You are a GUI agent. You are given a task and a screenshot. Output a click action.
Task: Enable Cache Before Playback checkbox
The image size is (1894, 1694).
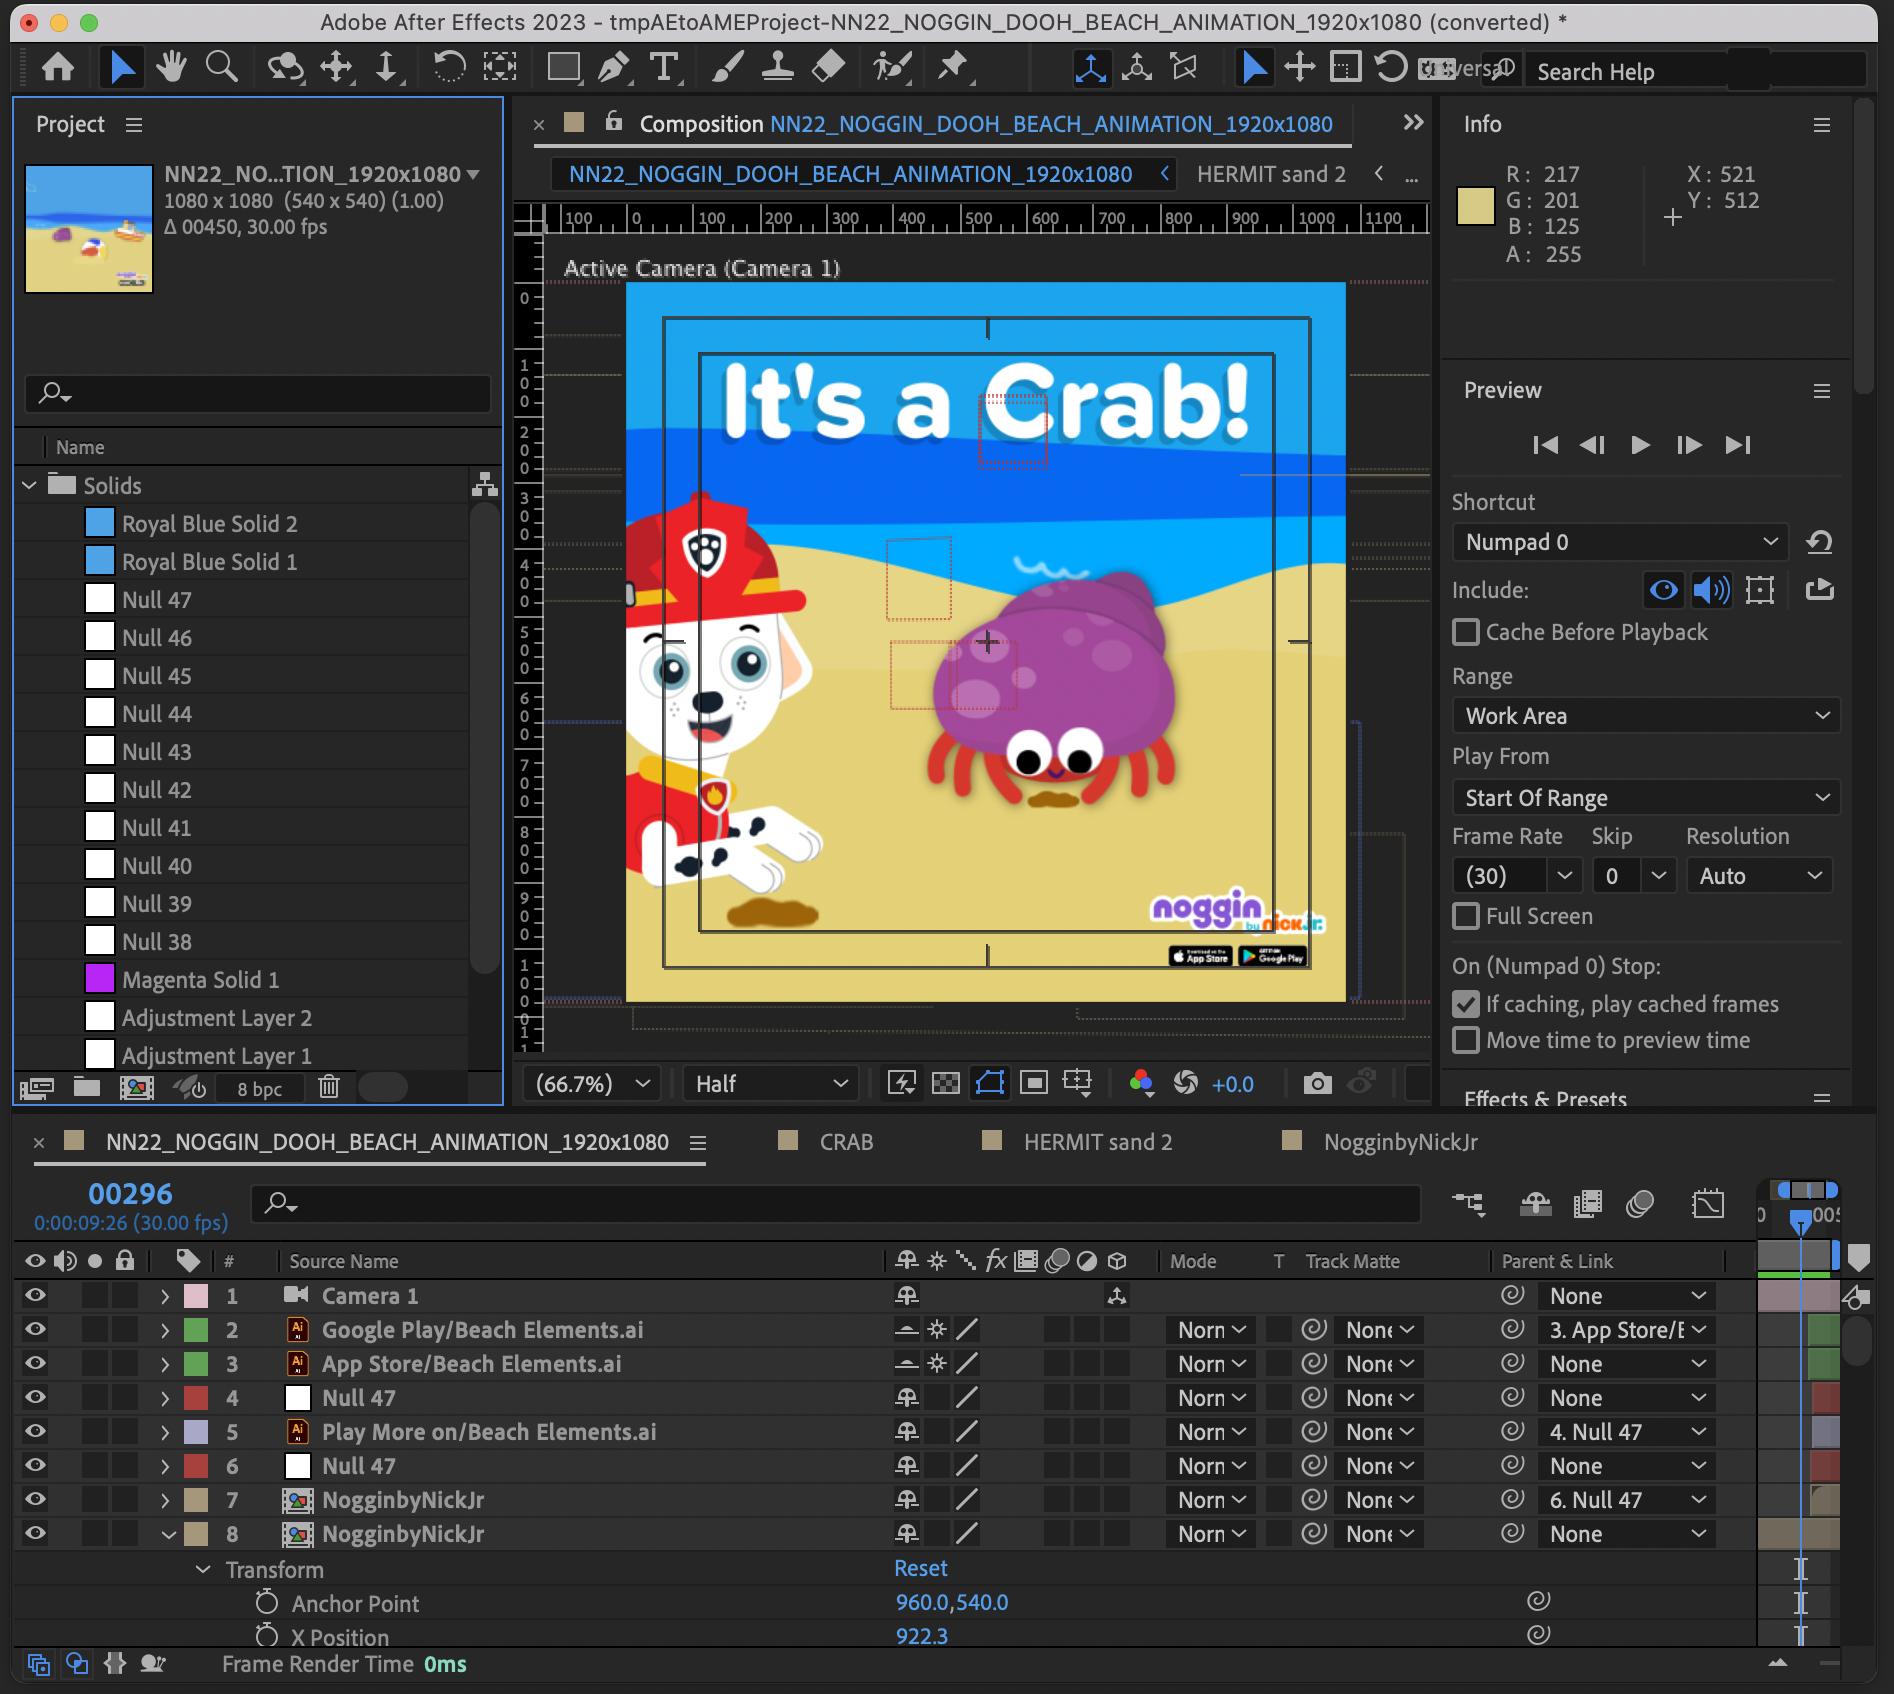pyautogui.click(x=1466, y=632)
